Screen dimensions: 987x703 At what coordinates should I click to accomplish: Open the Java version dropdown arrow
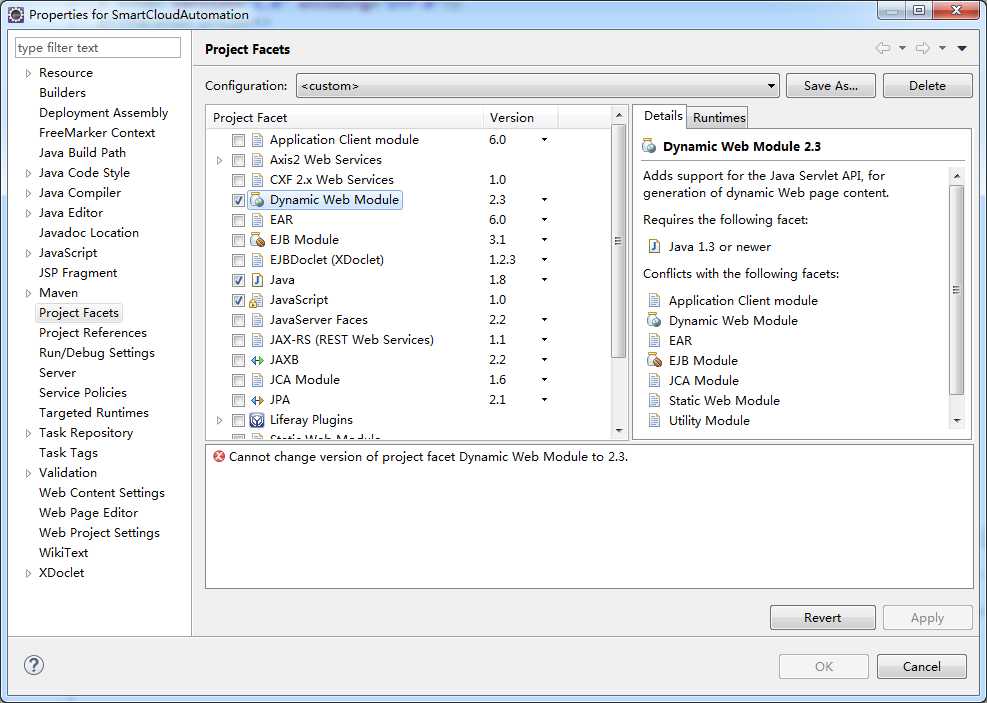pos(544,279)
